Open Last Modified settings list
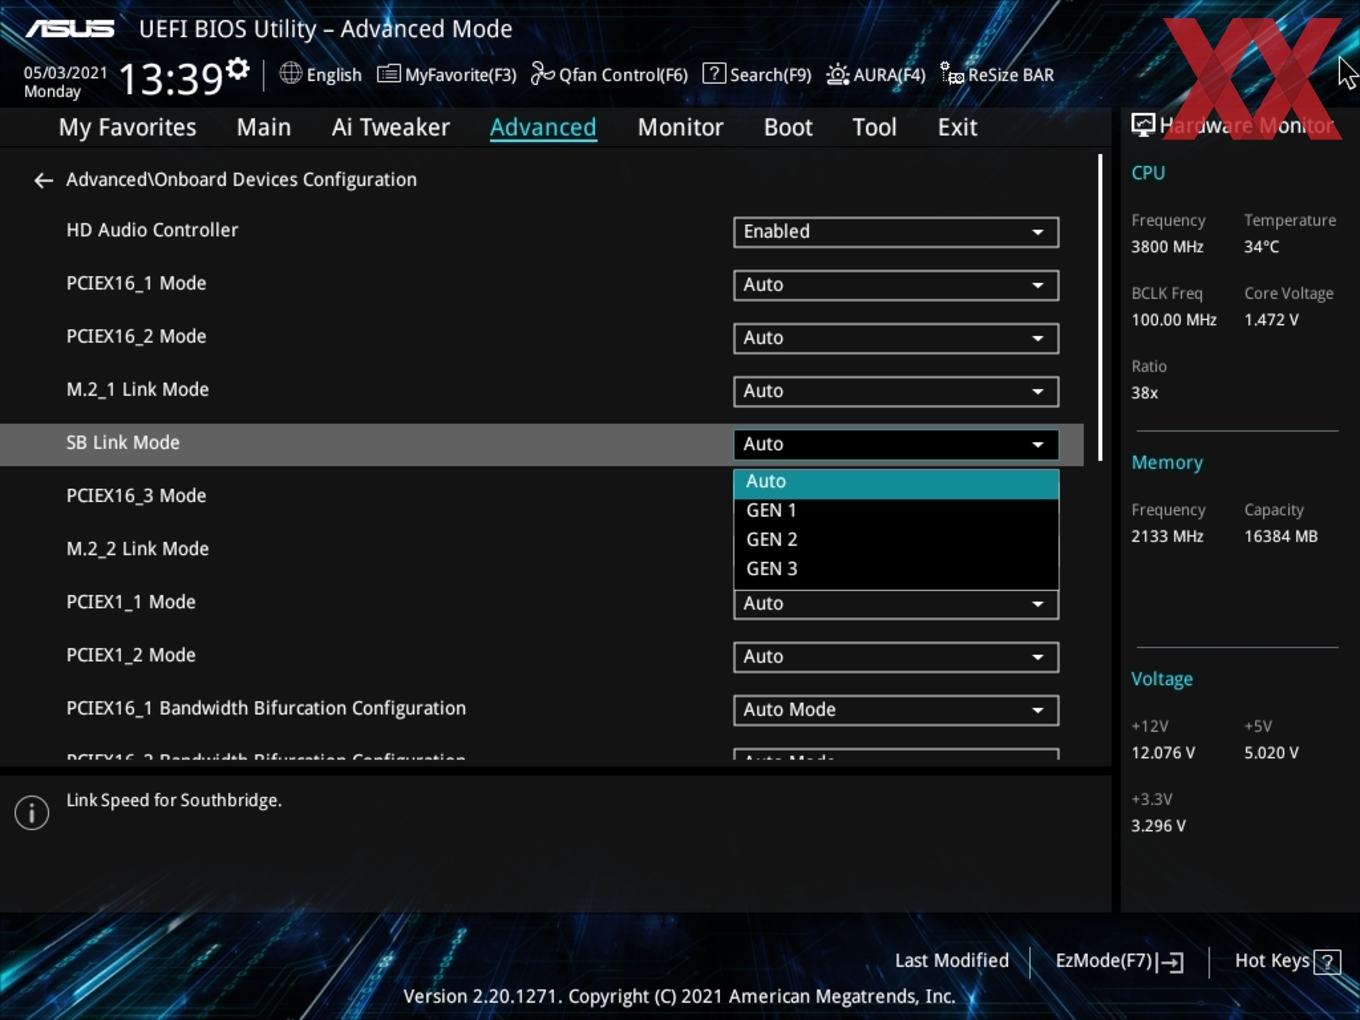 (x=952, y=960)
